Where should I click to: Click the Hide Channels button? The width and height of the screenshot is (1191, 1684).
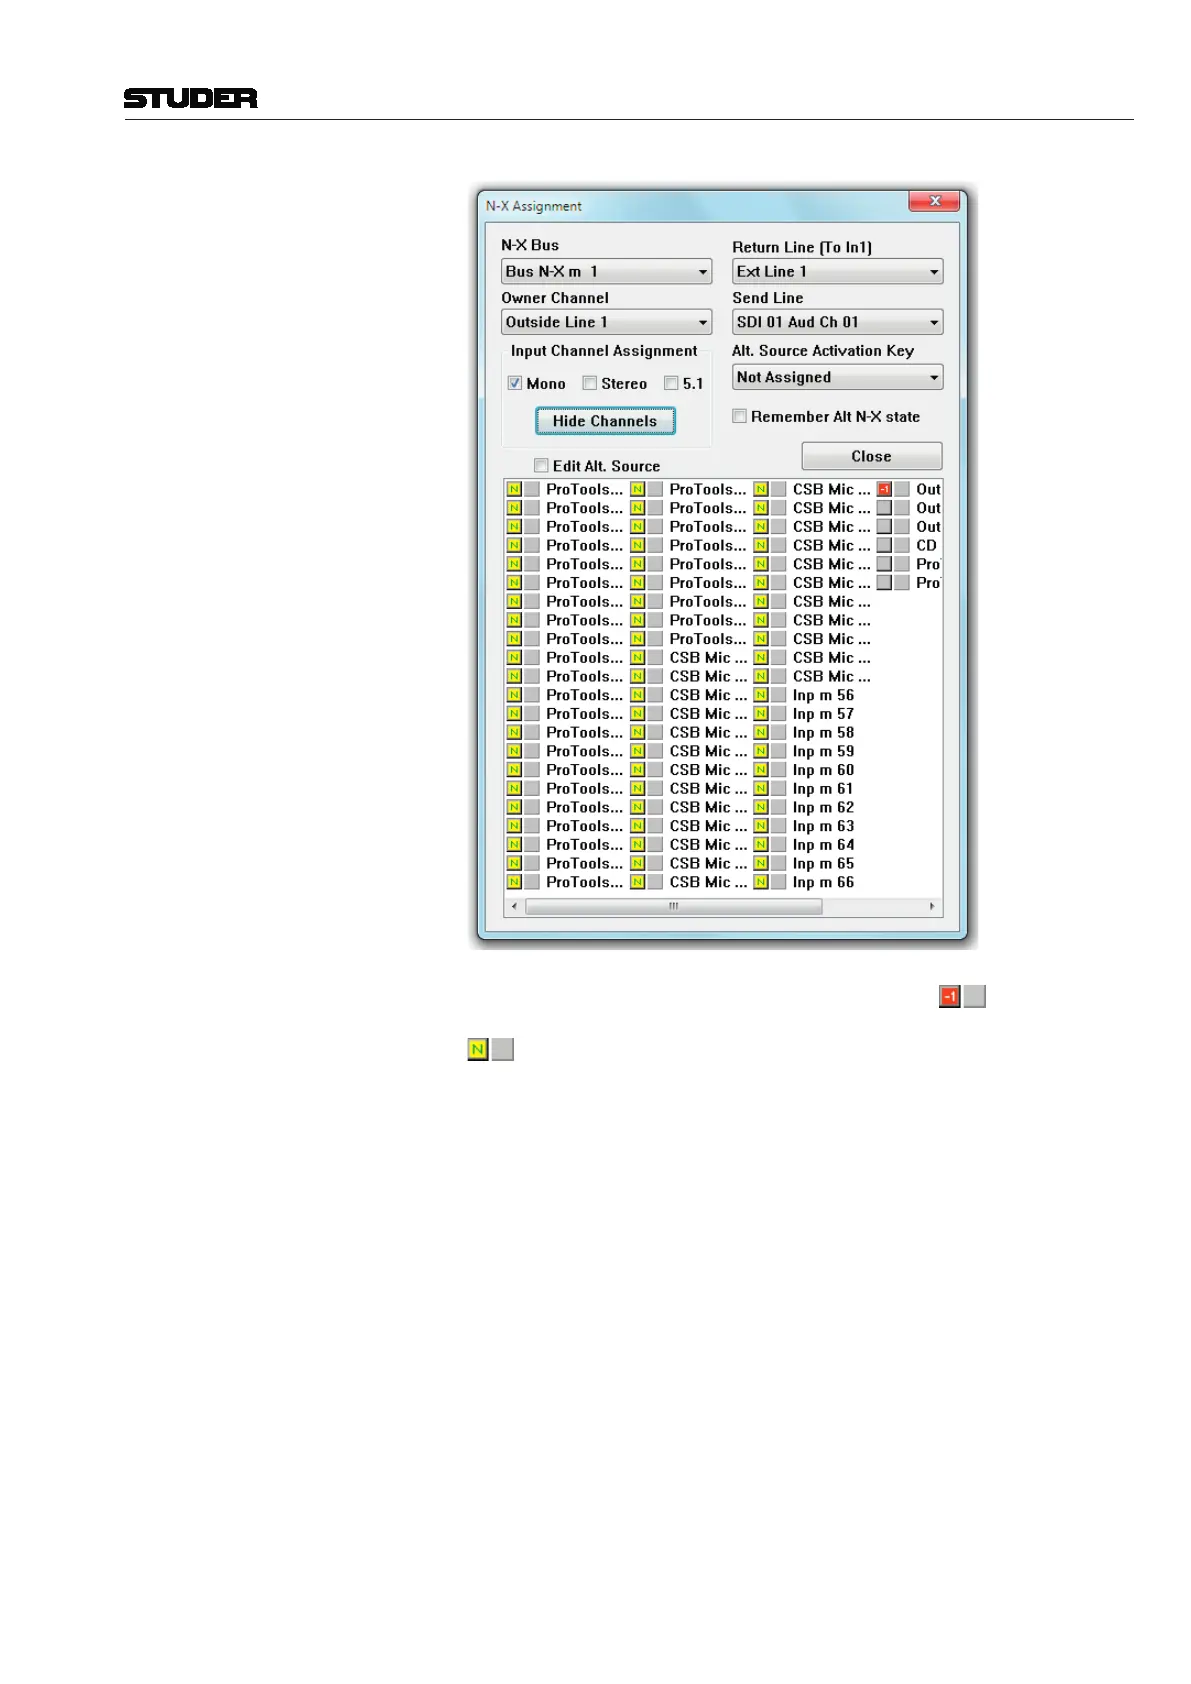click(x=605, y=421)
